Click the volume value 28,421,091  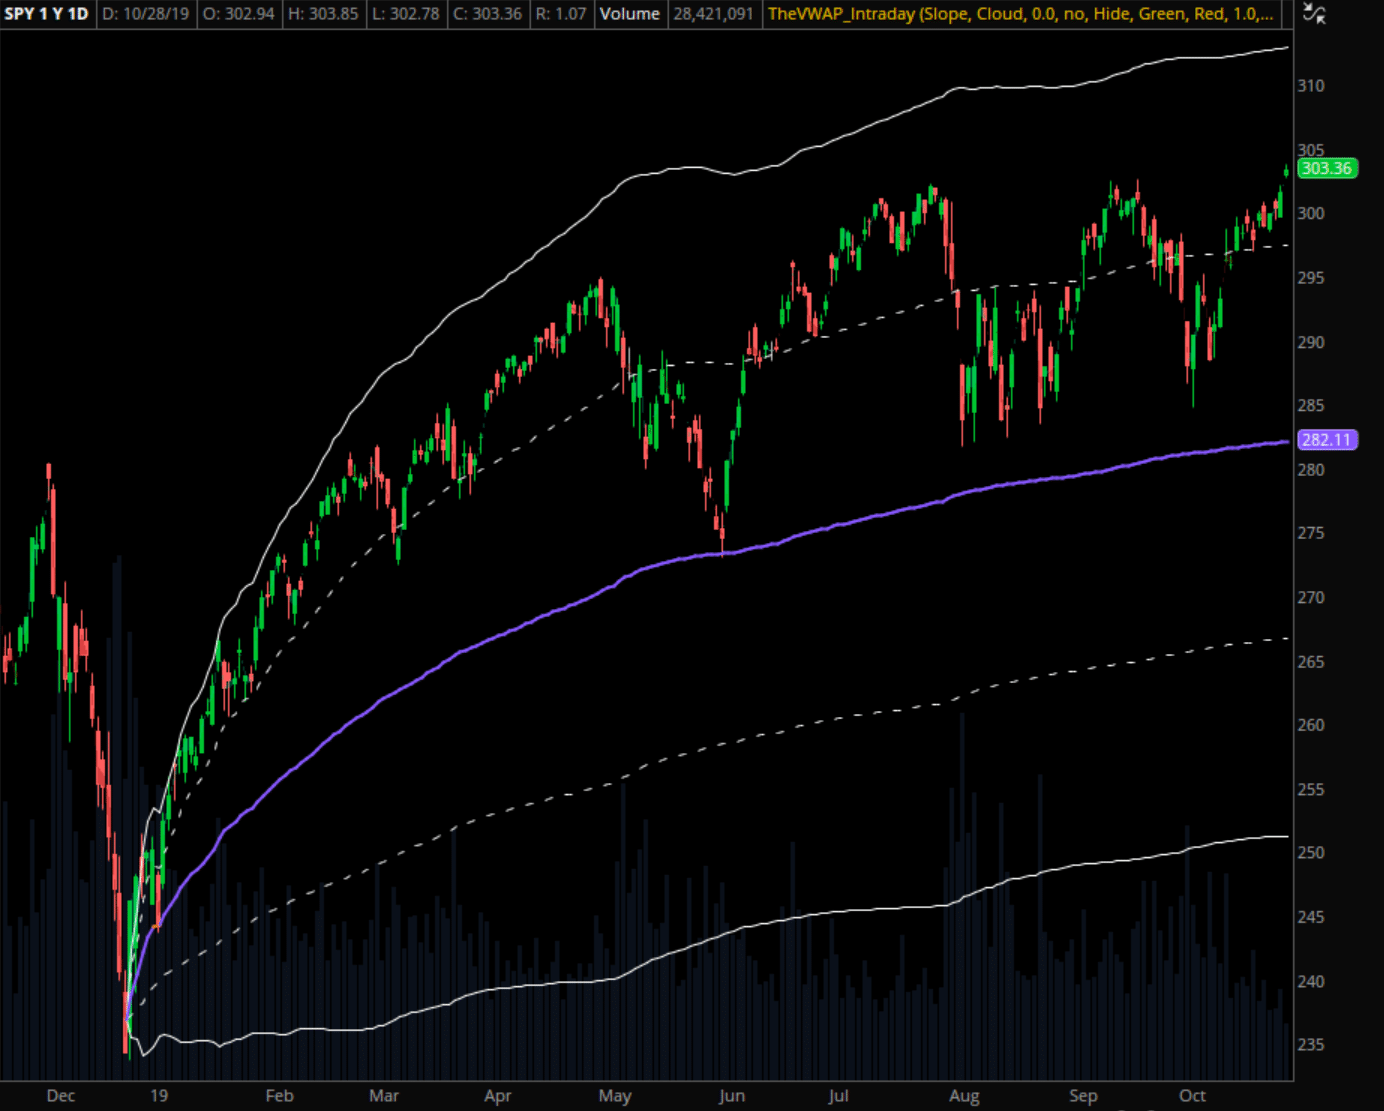click(x=713, y=14)
